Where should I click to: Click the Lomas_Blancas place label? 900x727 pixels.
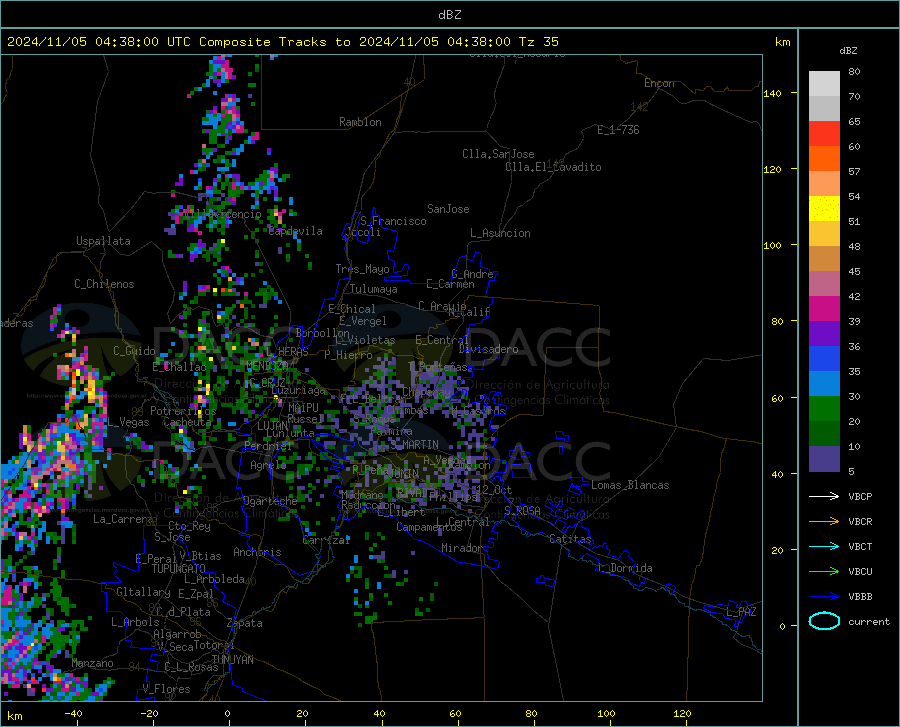point(630,485)
